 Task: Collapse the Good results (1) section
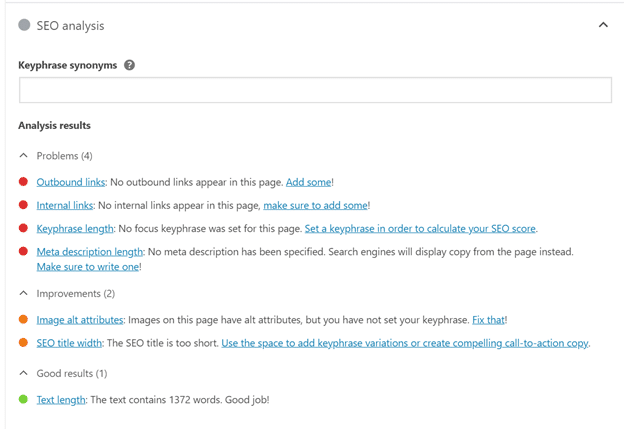click(24, 373)
